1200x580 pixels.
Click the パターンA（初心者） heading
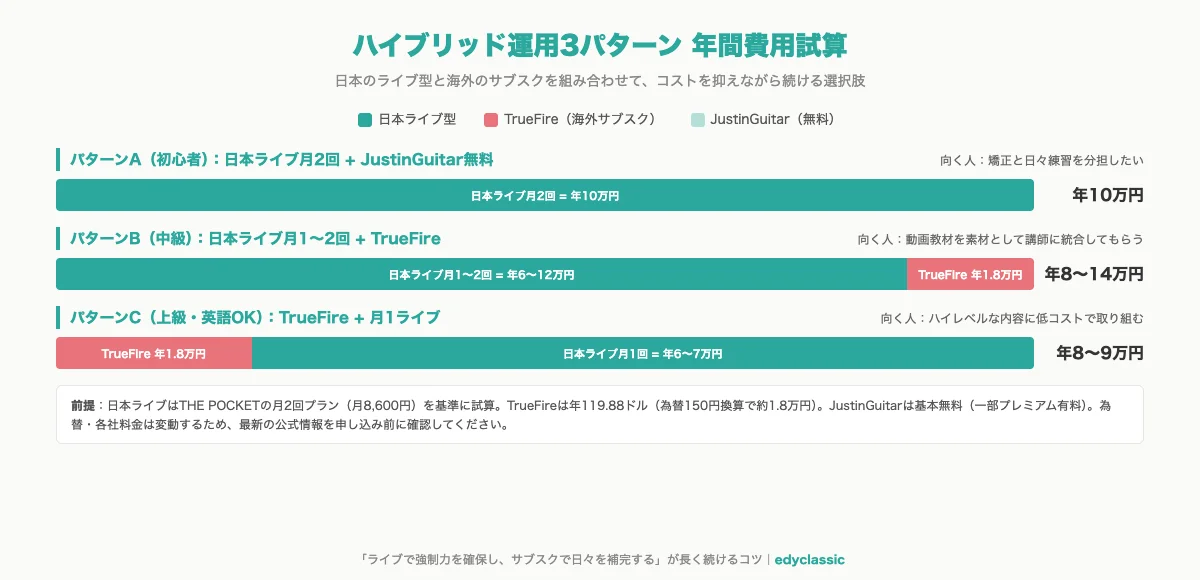coord(282,160)
